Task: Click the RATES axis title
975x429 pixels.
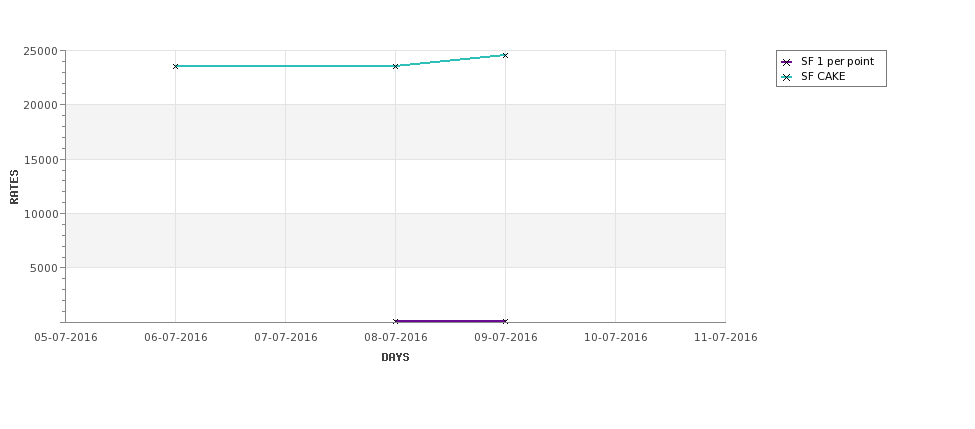Action: 14,187
